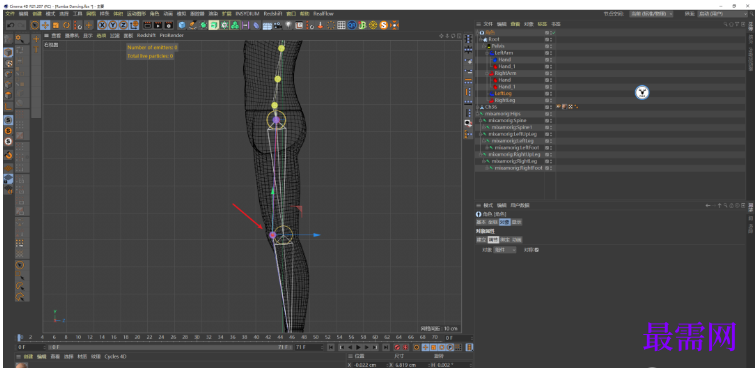Viewport: 755px width, 368px height.
Task: Click the orange S plugin icon
Action: coord(384,25)
